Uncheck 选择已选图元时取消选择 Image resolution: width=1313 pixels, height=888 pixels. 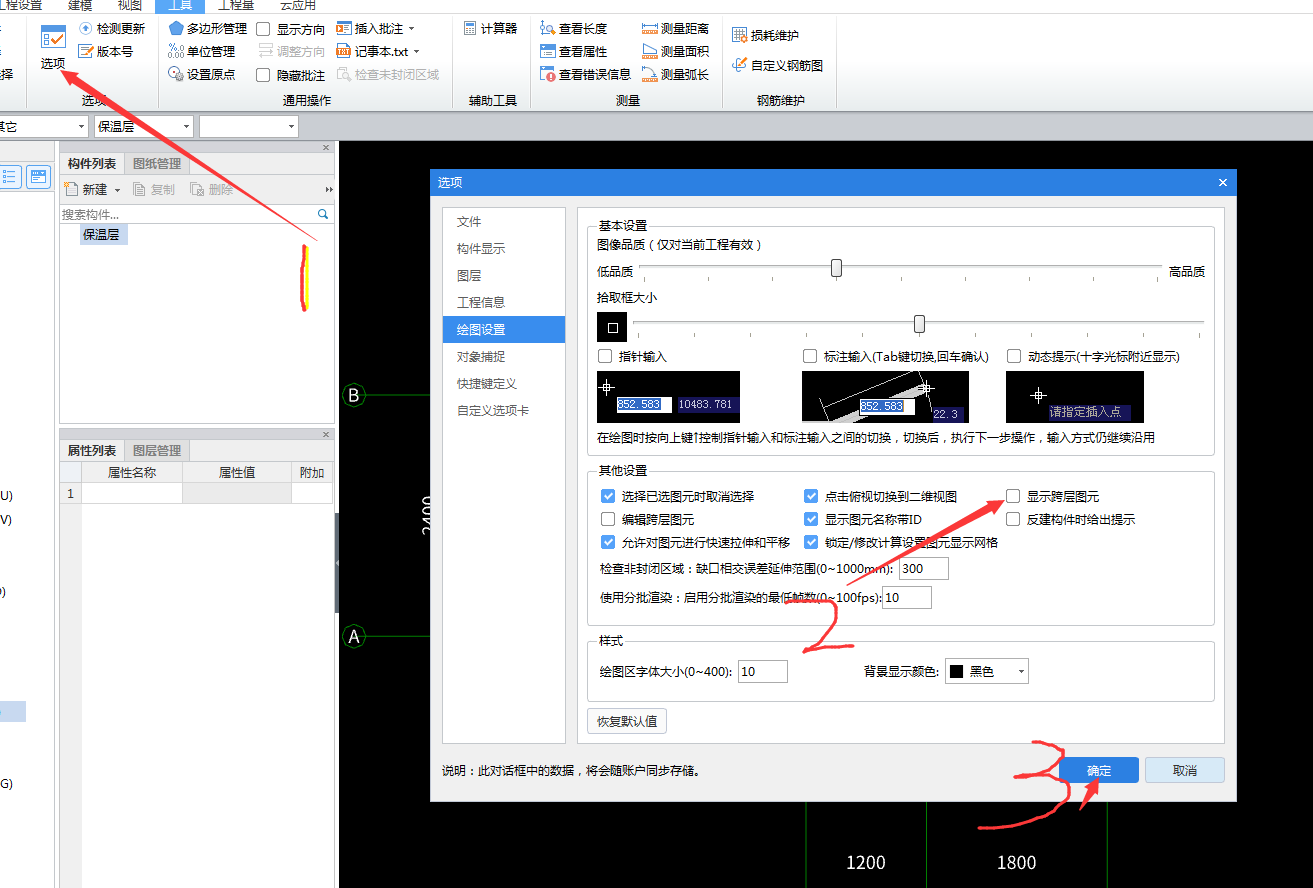[608, 496]
